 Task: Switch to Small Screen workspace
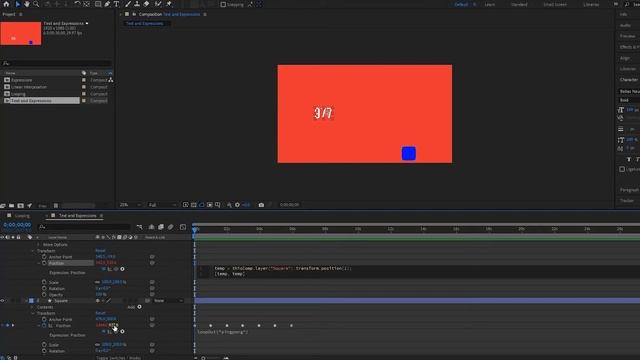pos(555,4)
